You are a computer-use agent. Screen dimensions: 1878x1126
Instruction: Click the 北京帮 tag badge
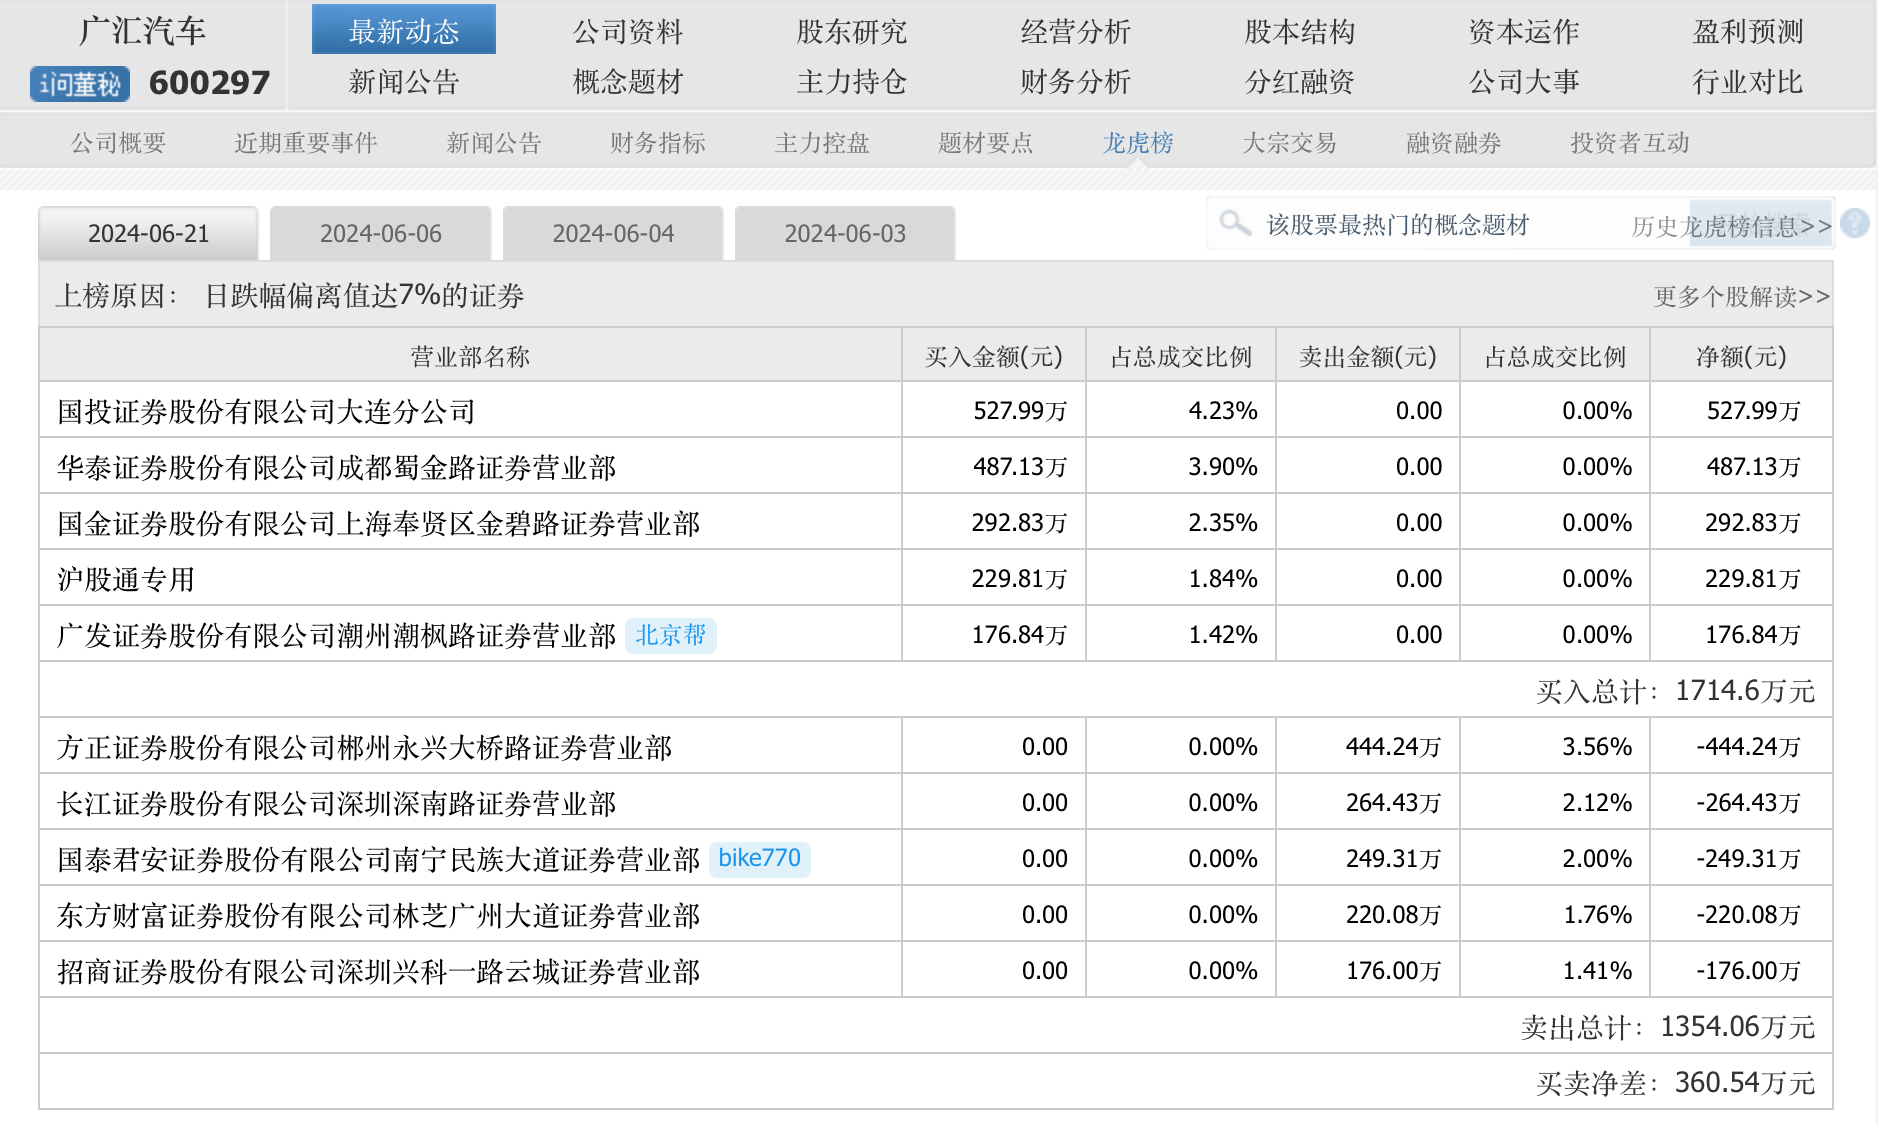(670, 635)
